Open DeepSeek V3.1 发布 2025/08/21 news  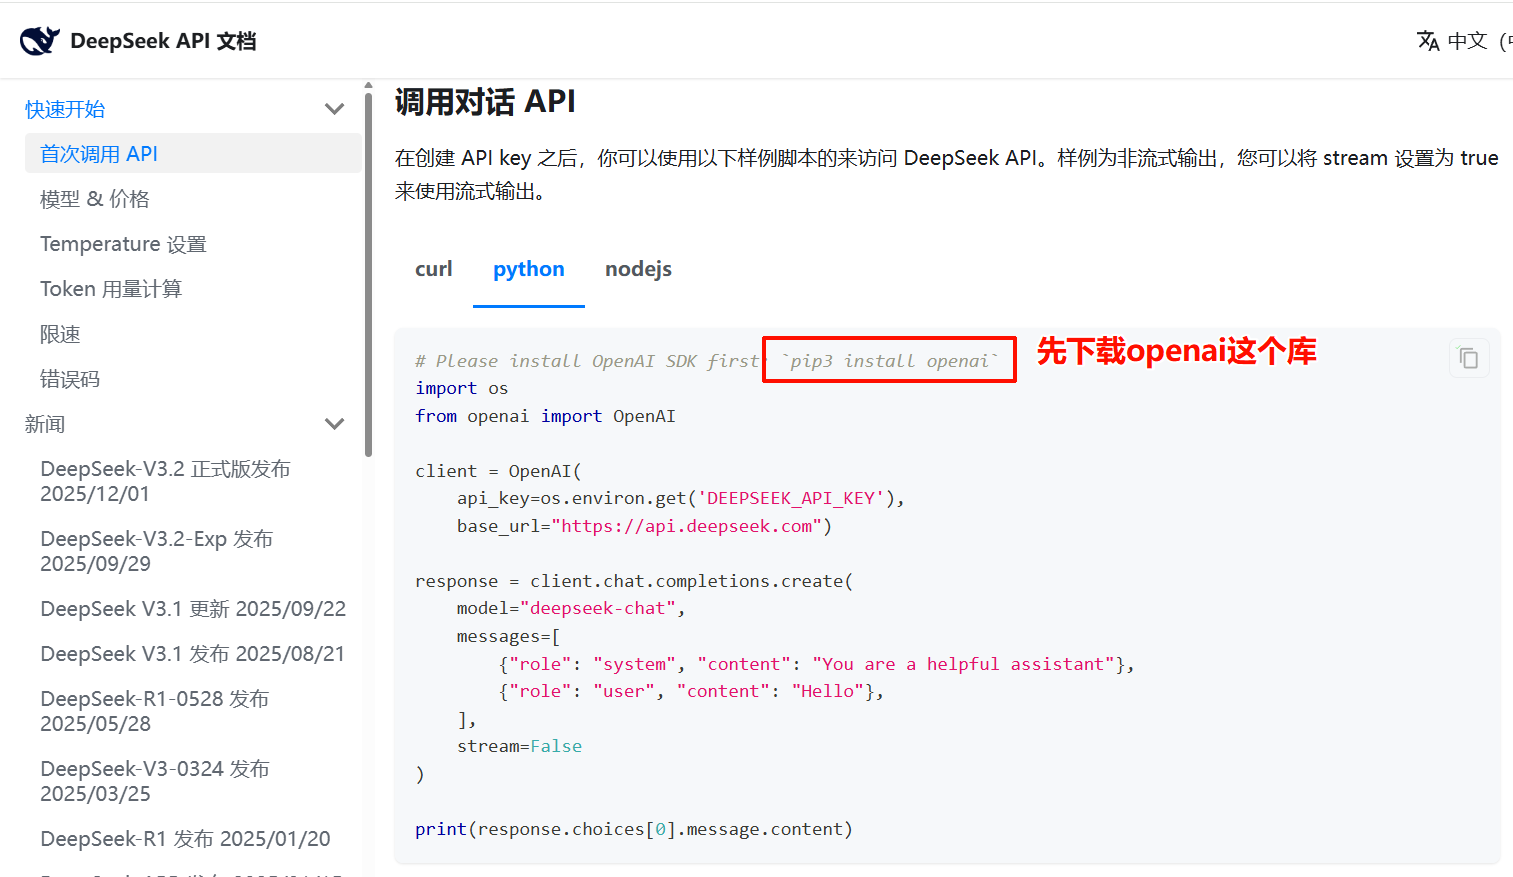[x=193, y=654]
